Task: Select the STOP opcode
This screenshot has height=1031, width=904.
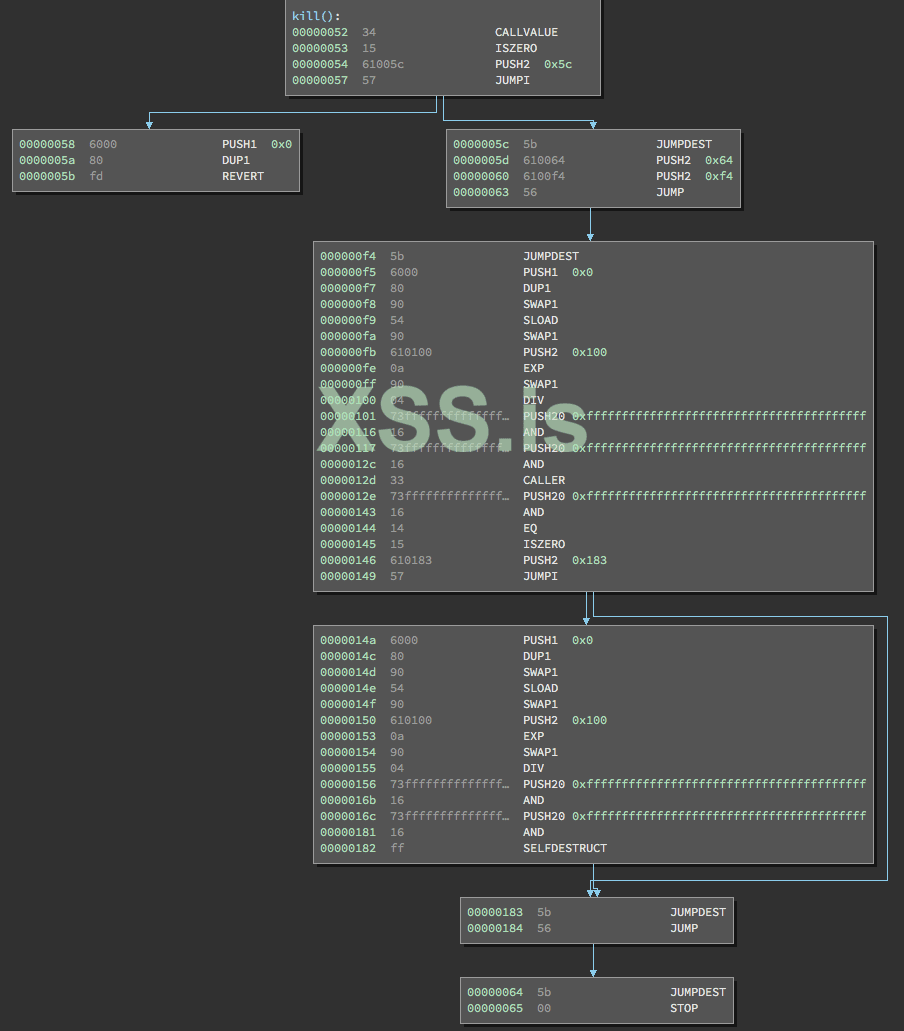Action: pyautogui.click(x=684, y=1008)
